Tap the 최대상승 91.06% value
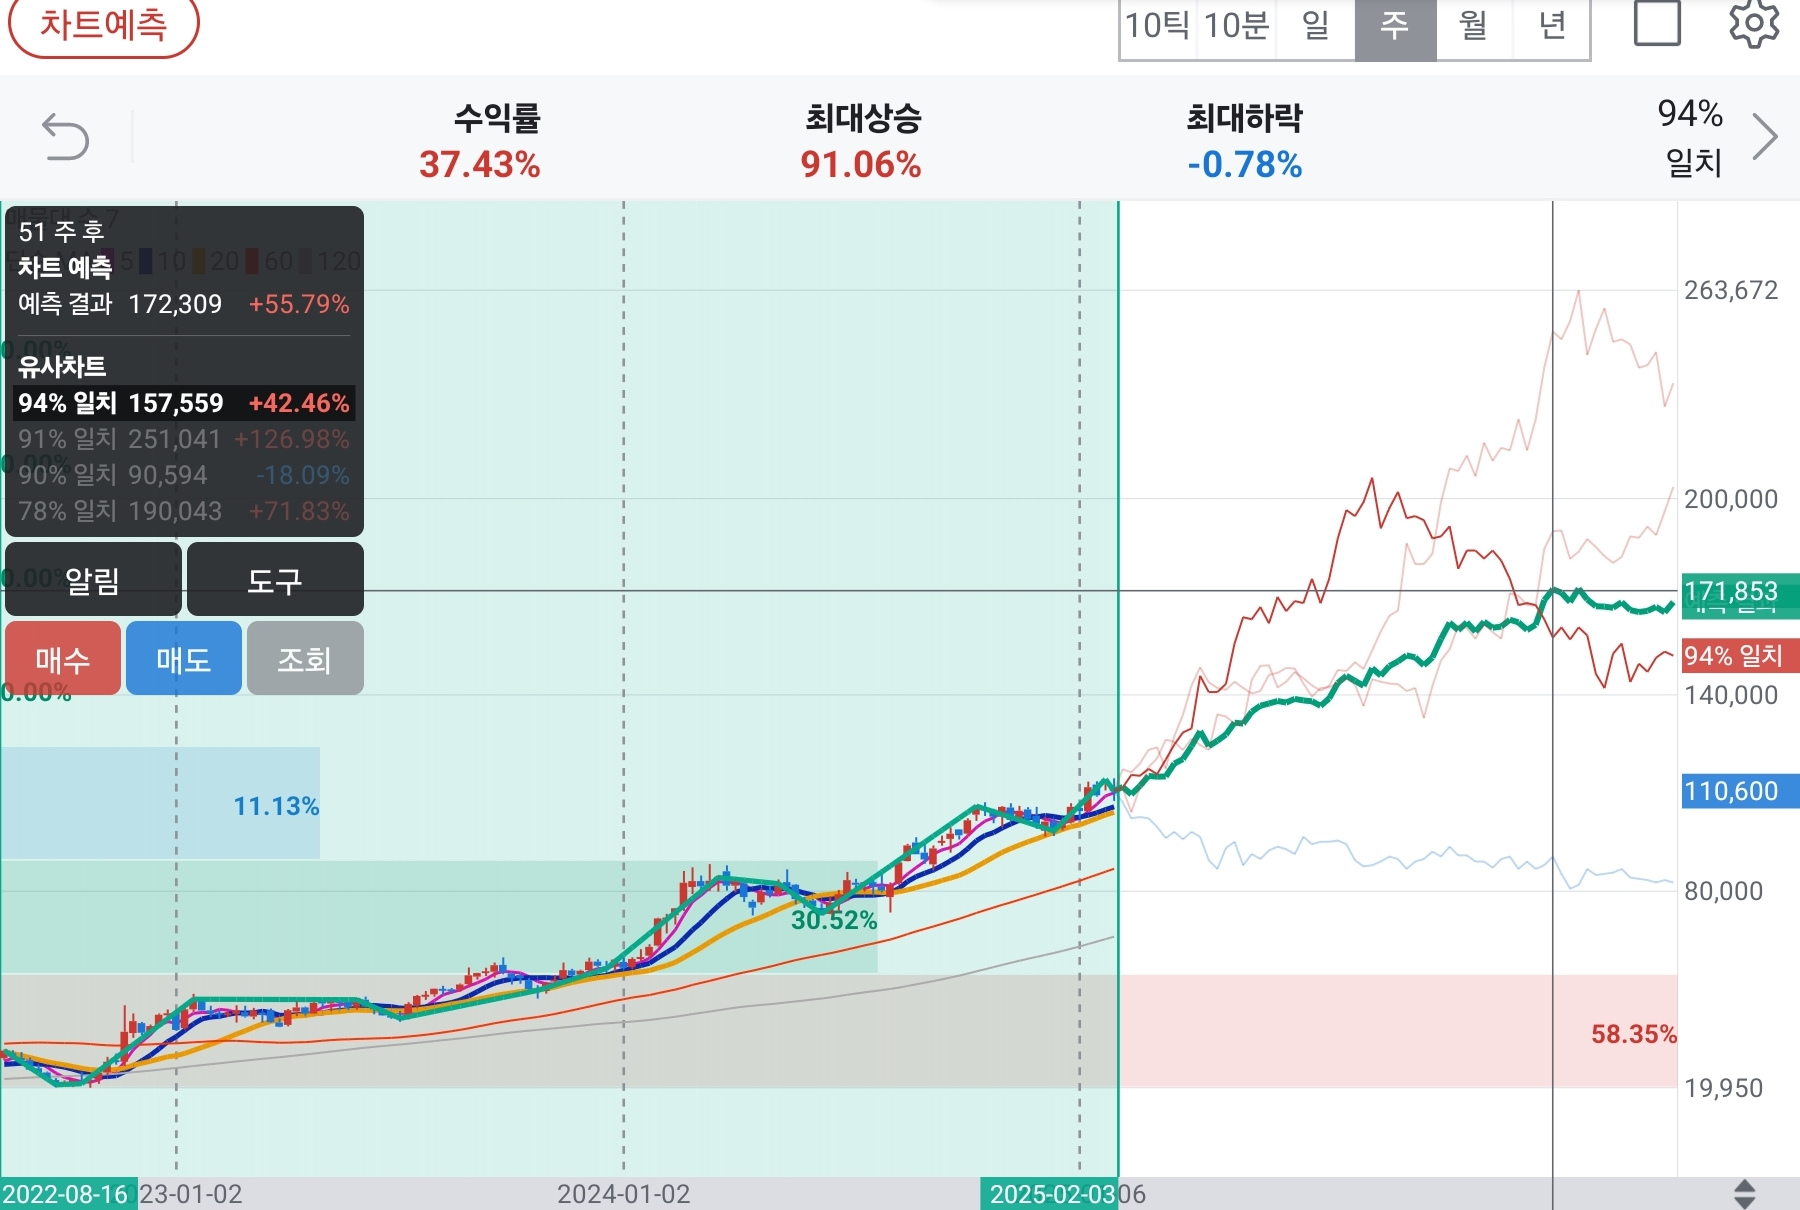This screenshot has height=1210, width=1800. pos(861,164)
